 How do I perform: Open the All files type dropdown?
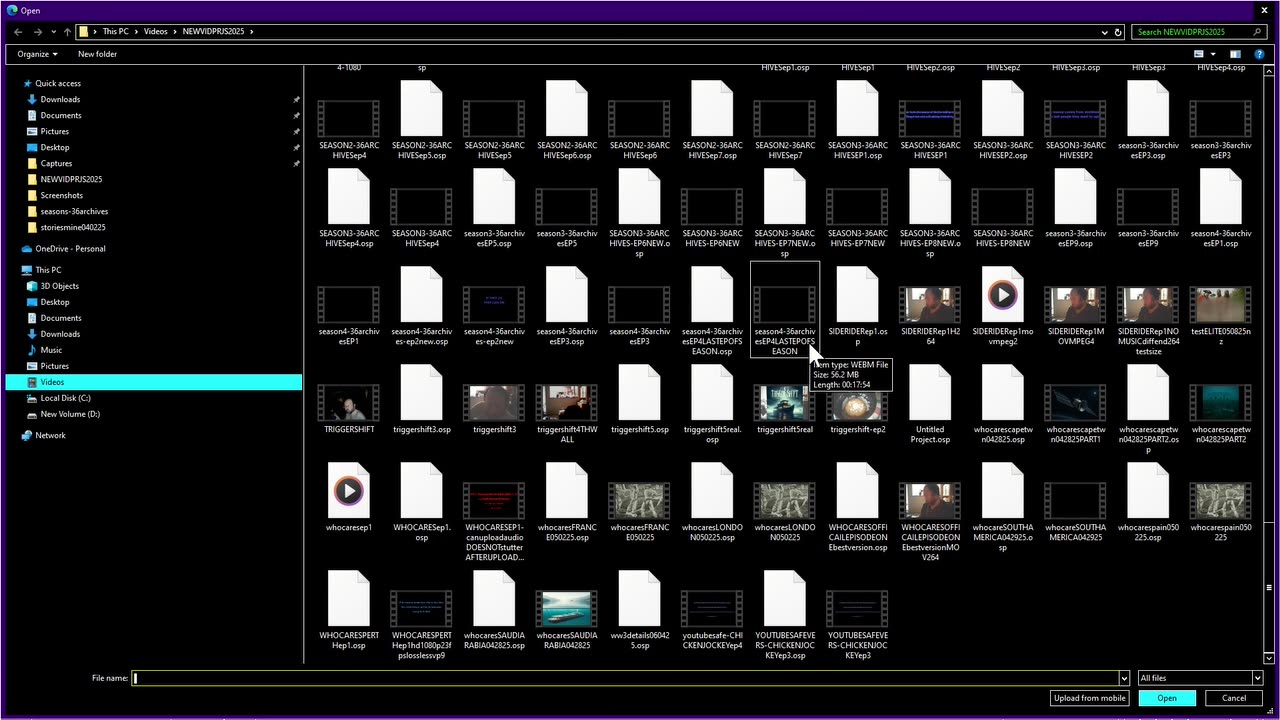[1200, 678]
